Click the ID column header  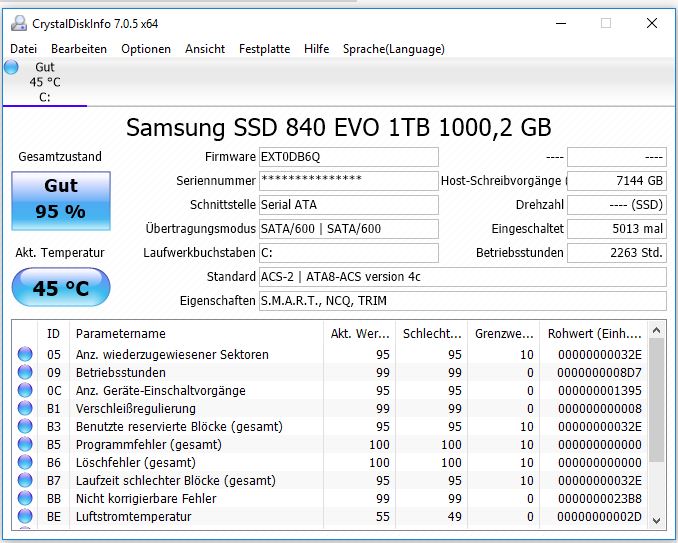tap(54, 333)
